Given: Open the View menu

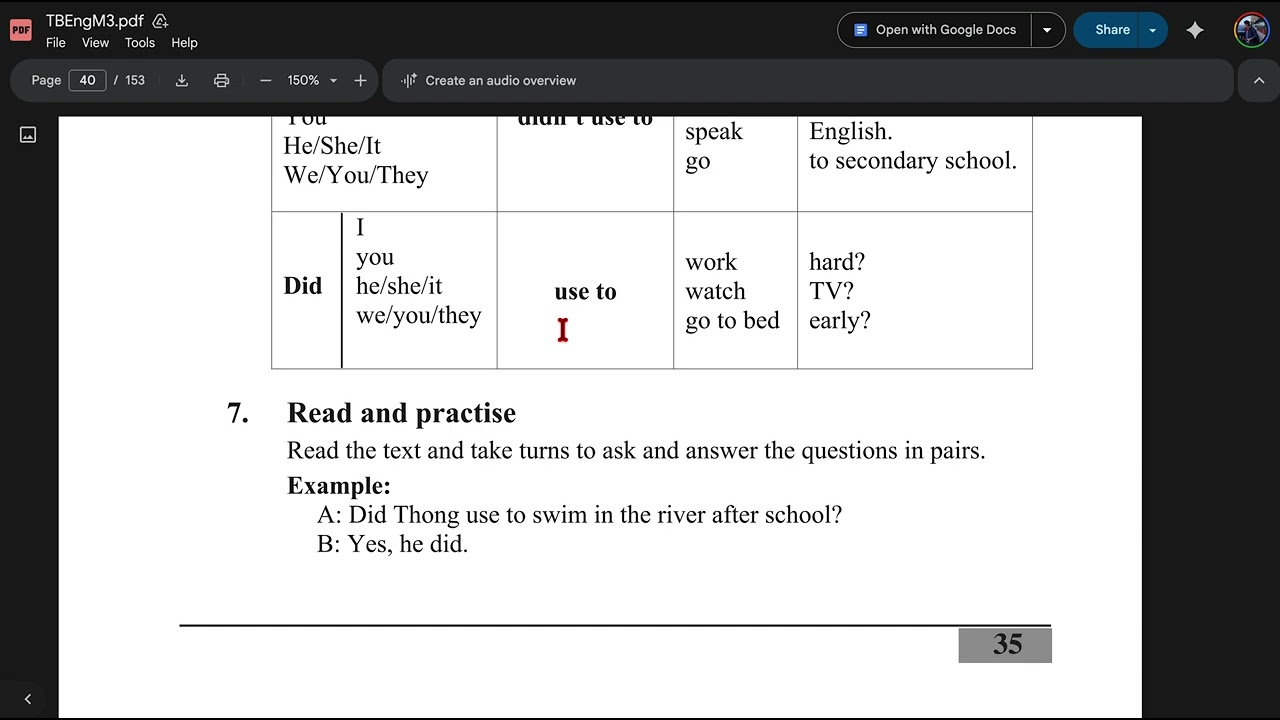Looking at the screenshot, I should [95, 43].
